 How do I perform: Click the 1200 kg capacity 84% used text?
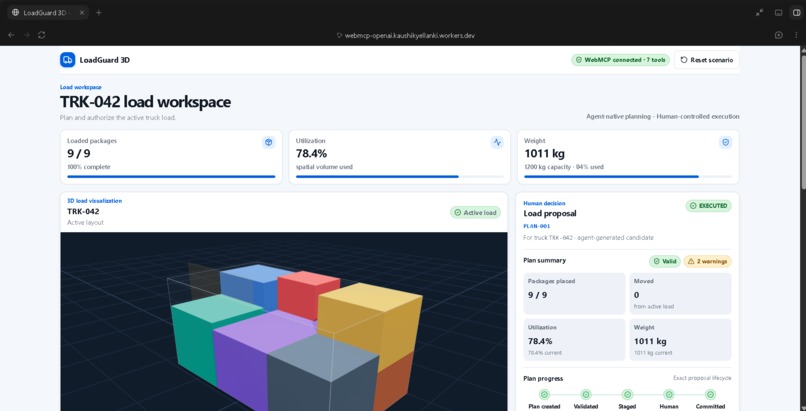click(564, 167)
